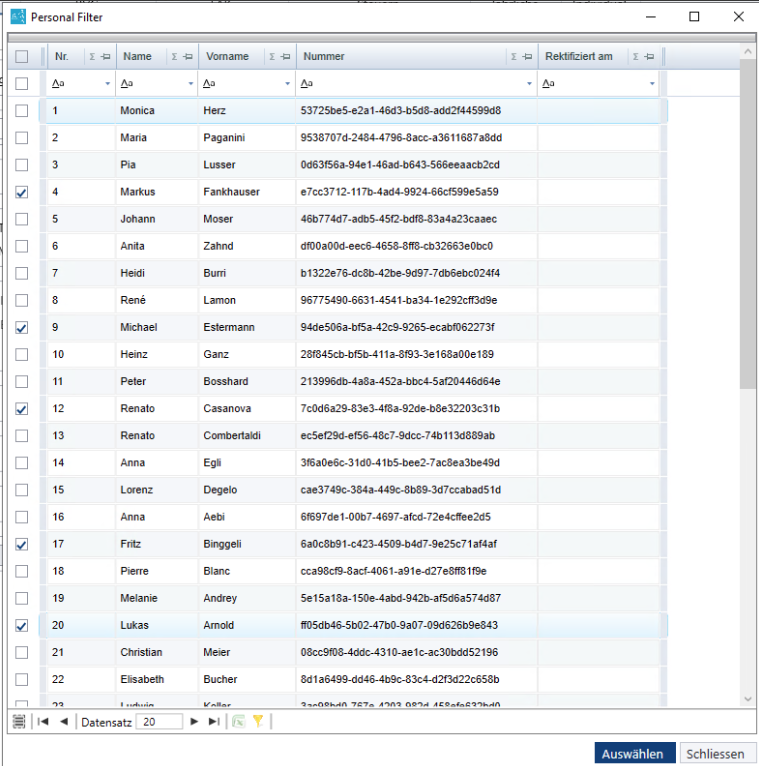Open the Vorname column filter dropdown
The width and height of the screenshot is (759, 766).
[287, 84]
